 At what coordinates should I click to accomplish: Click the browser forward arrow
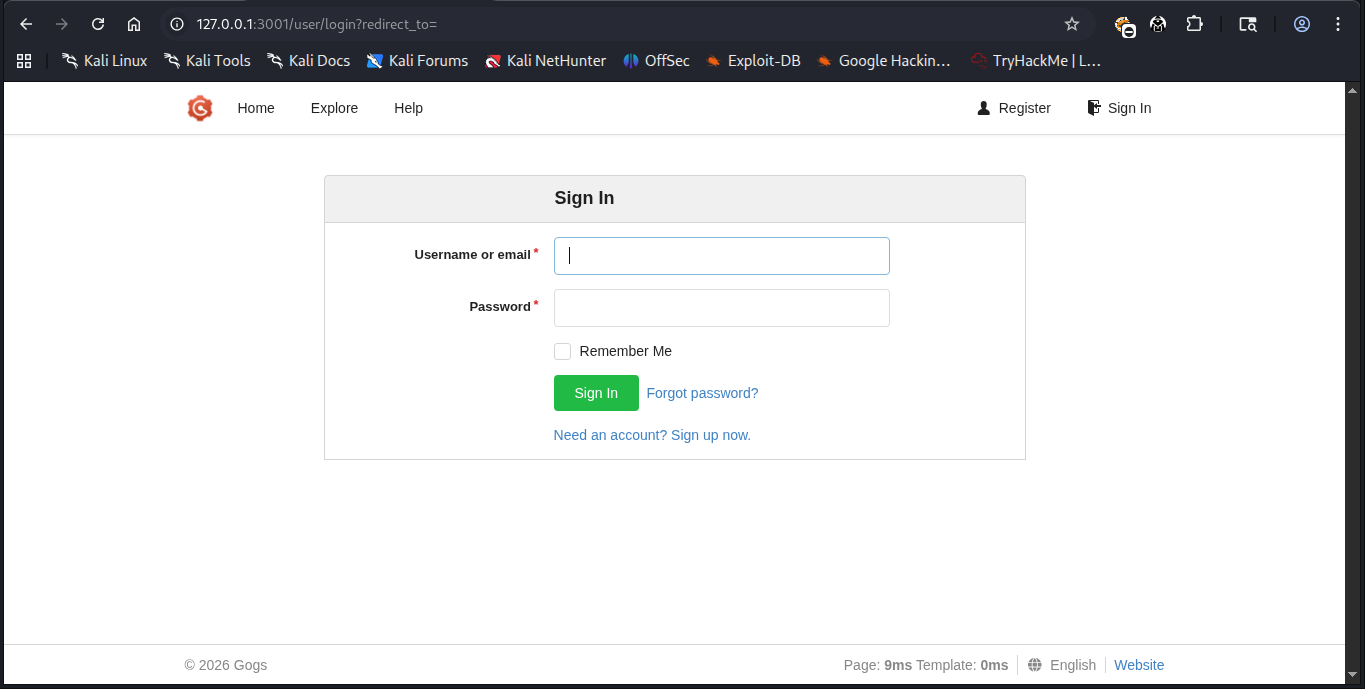(x=62, y=24)
